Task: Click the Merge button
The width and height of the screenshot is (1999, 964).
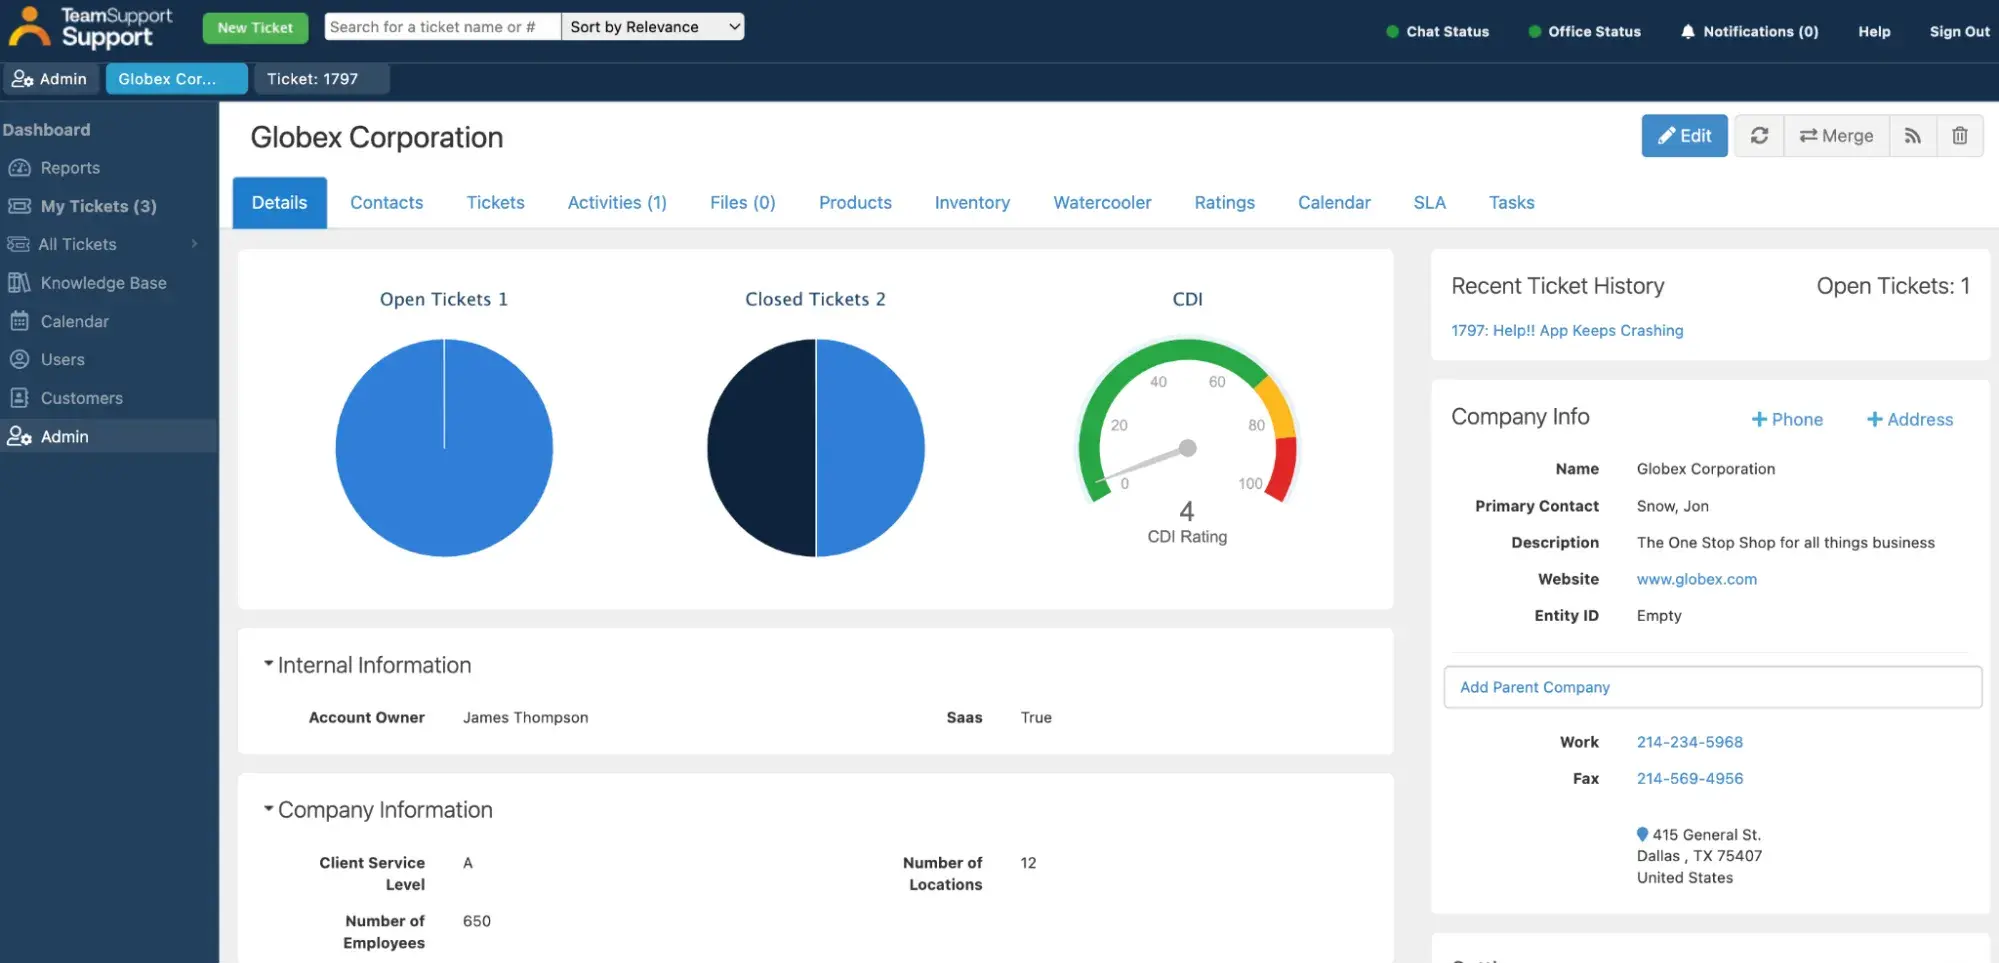Action: [x=1836, y=136]
